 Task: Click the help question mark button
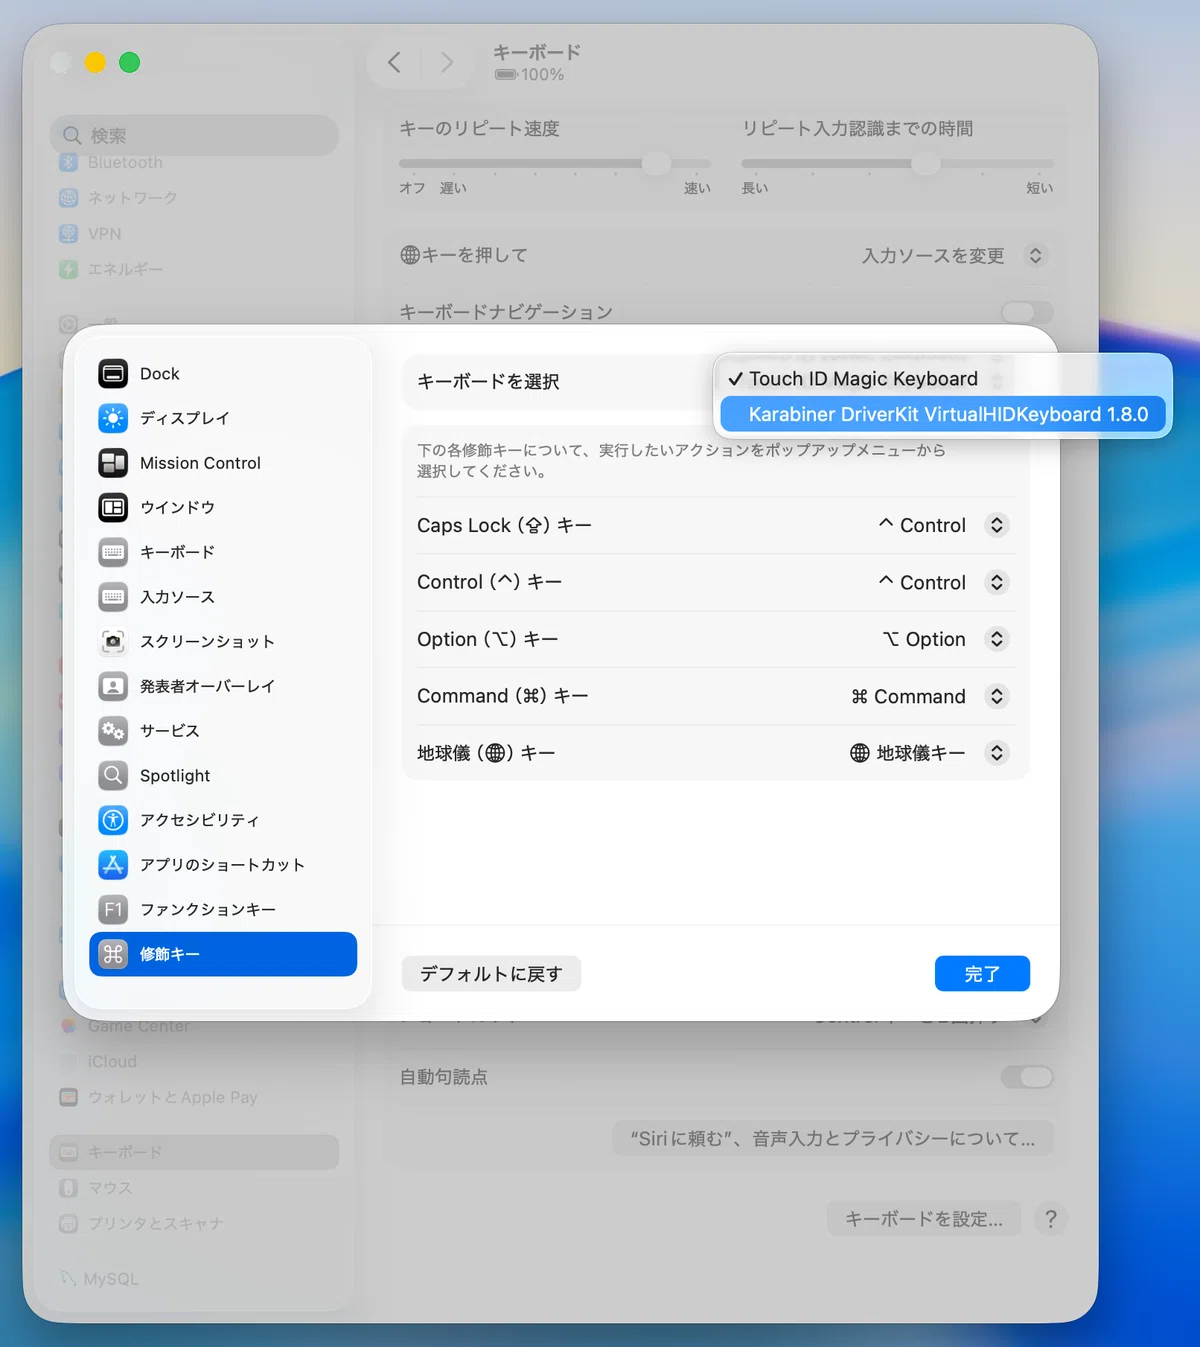point(1050,1219)
